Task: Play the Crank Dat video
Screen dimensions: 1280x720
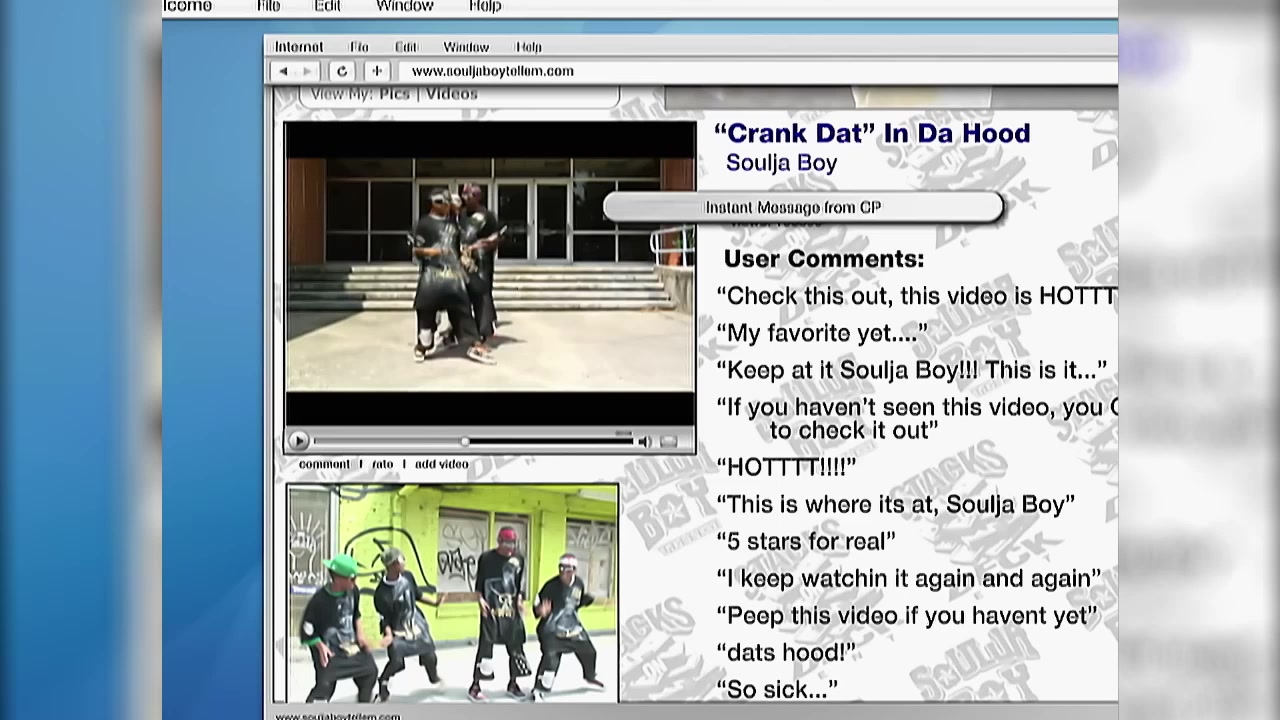Action: [298, 441]
